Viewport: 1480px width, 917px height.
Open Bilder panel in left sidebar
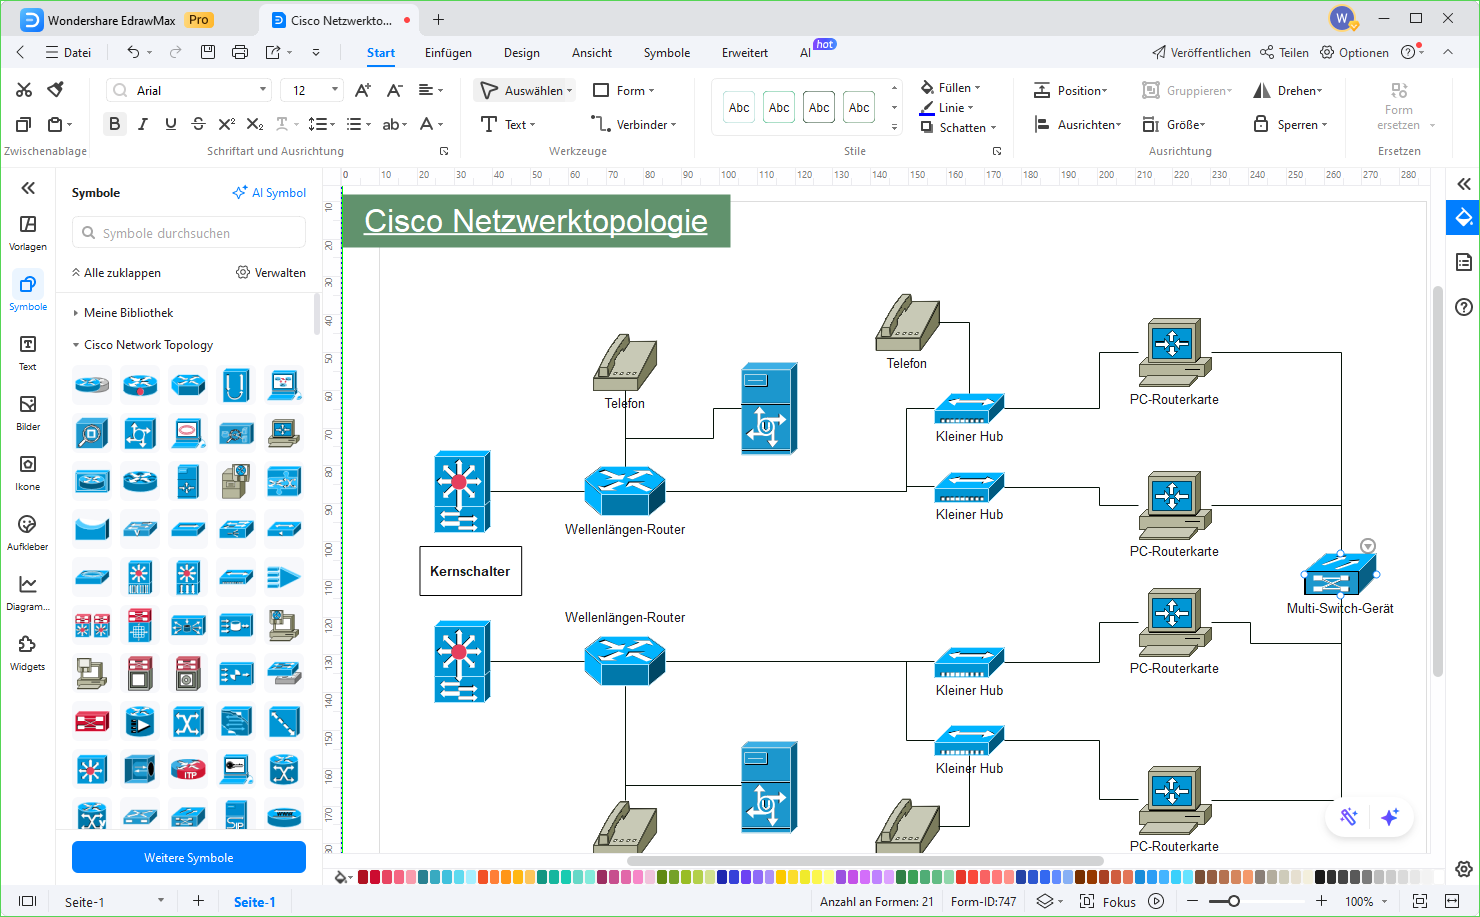(28, 412)
